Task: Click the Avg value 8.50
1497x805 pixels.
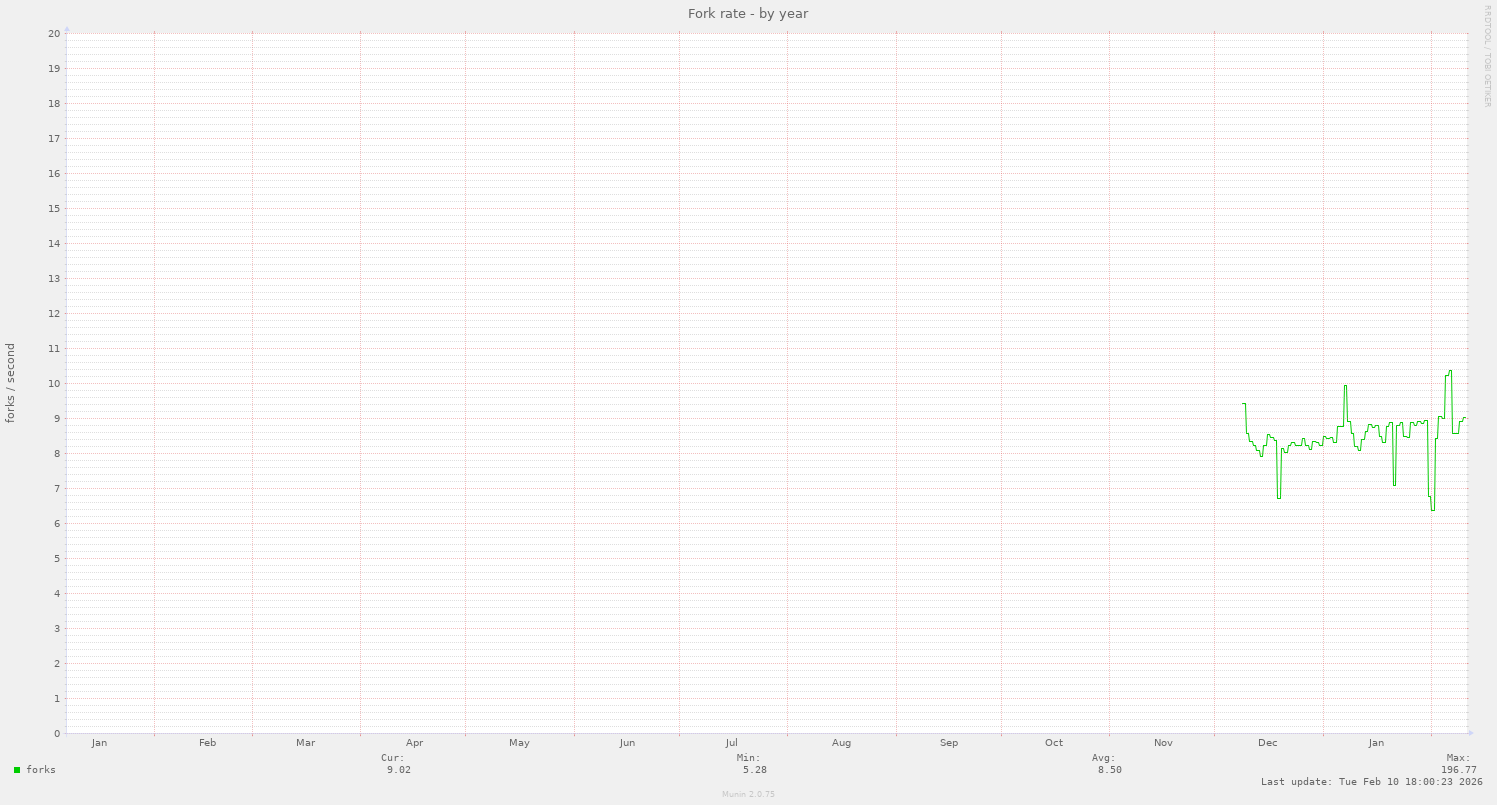Action: pyautogui.click(x=1109, y=770)
